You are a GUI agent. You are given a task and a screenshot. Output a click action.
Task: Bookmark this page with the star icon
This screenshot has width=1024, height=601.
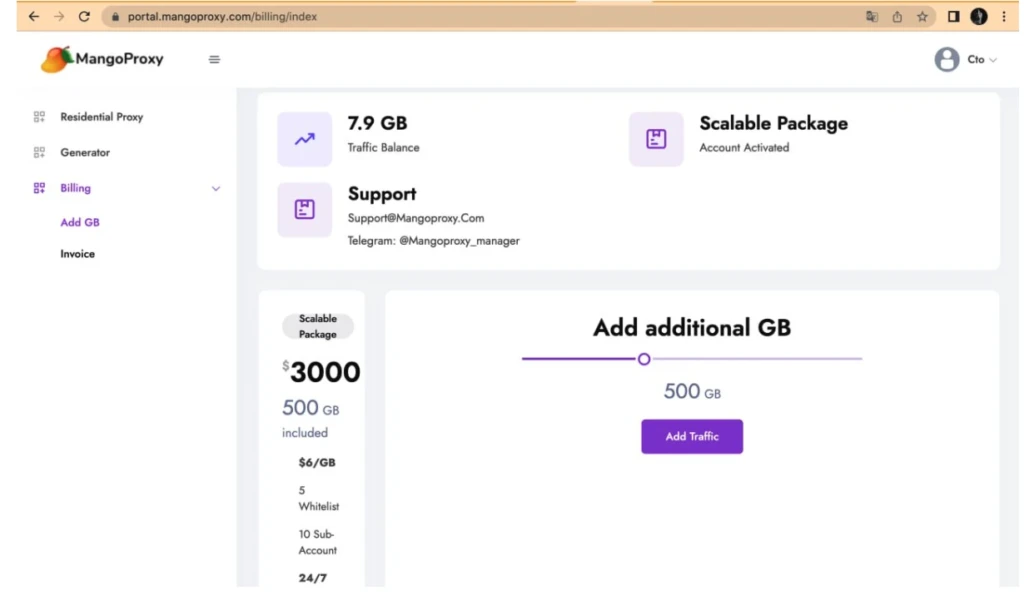922,17
